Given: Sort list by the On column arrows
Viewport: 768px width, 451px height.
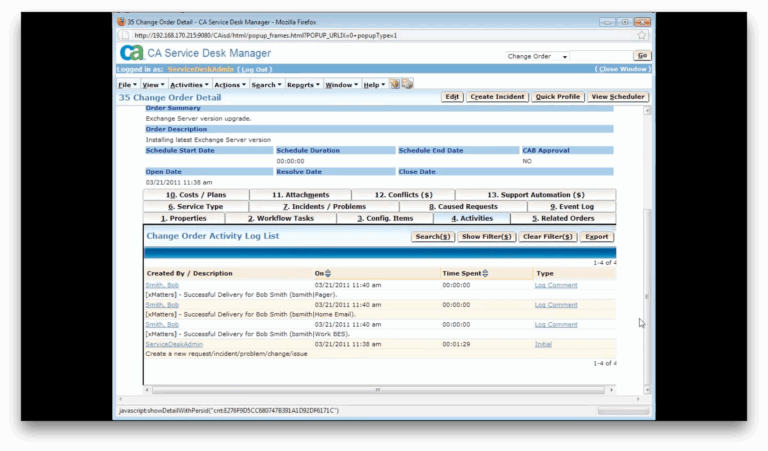Looking at the screenshot, I should pos(328,273).
